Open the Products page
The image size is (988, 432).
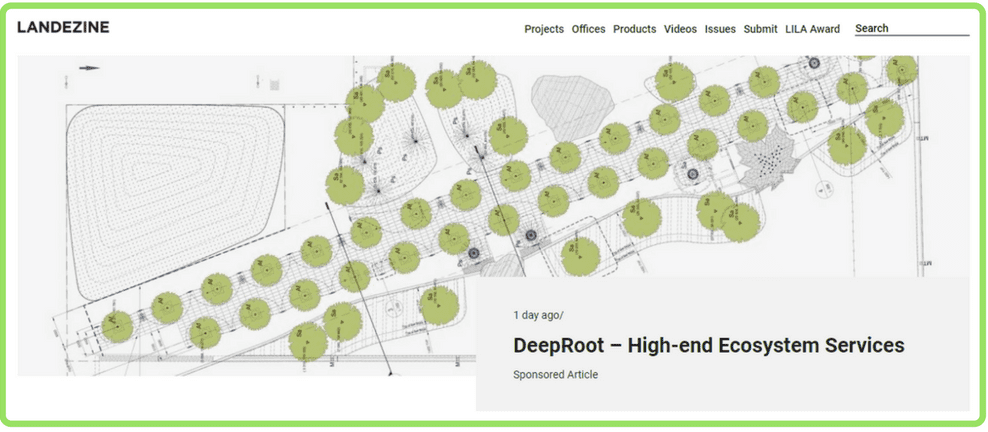634,29
